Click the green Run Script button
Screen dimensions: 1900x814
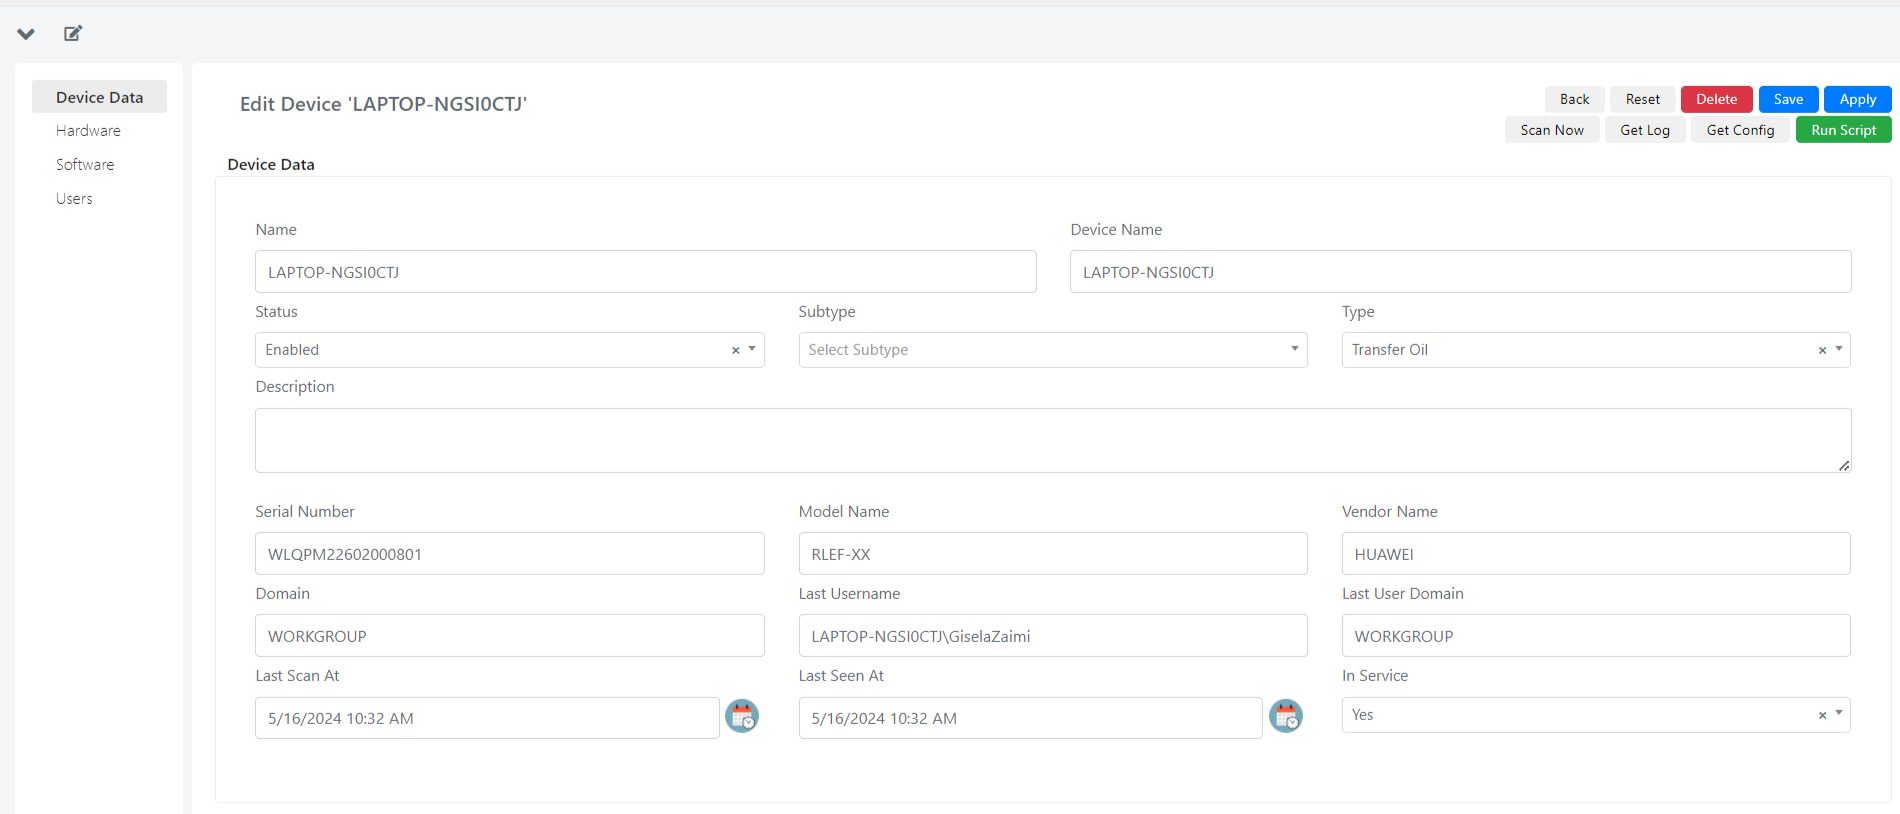point(1843,130)
